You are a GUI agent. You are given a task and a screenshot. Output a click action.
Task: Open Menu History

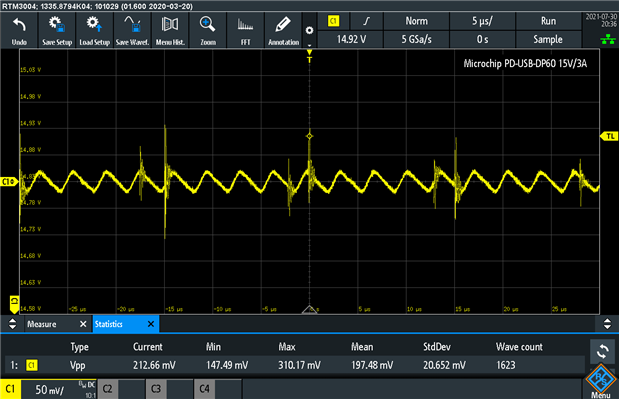point(170,30)
